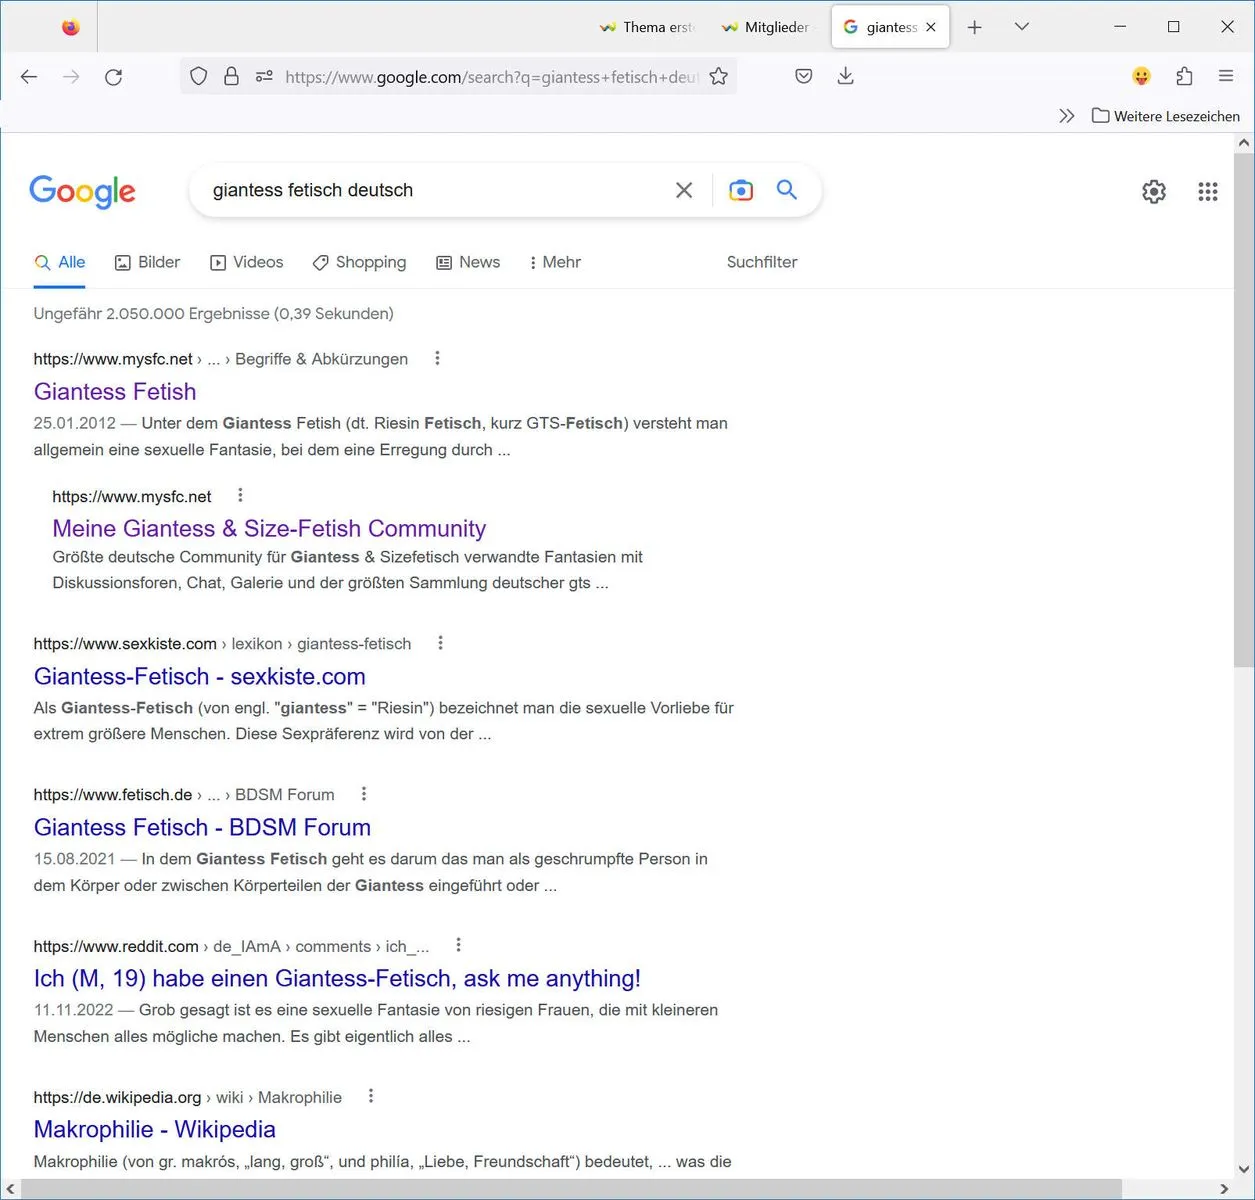The image size is (1255, 1200).
Task: Click the https://www.reddit.com breadcrumb URL
Action: [x=116, y=946]
